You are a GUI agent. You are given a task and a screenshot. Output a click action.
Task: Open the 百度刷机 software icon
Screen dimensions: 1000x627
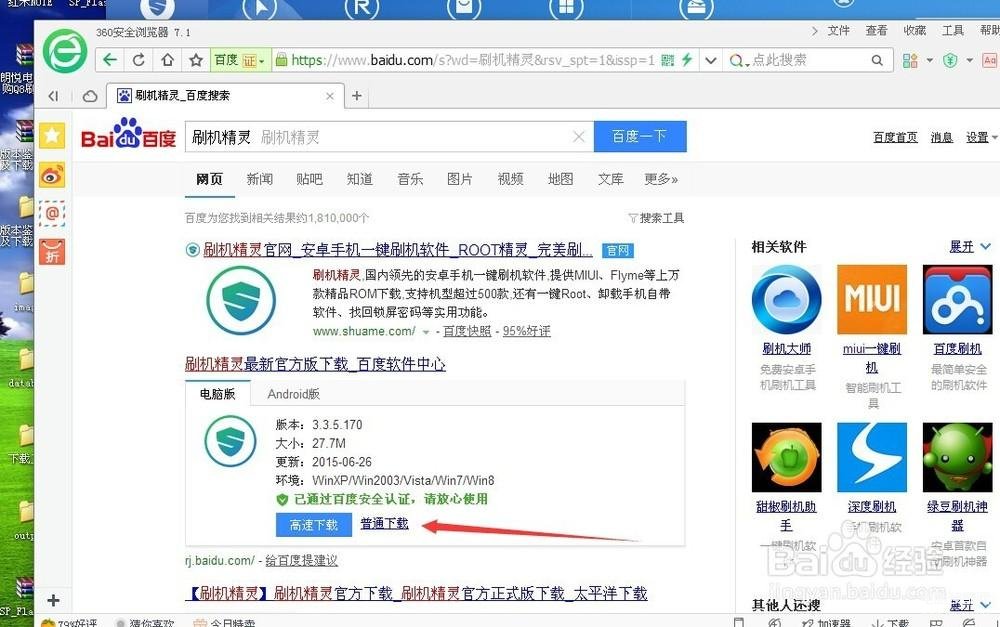[958, 300]
